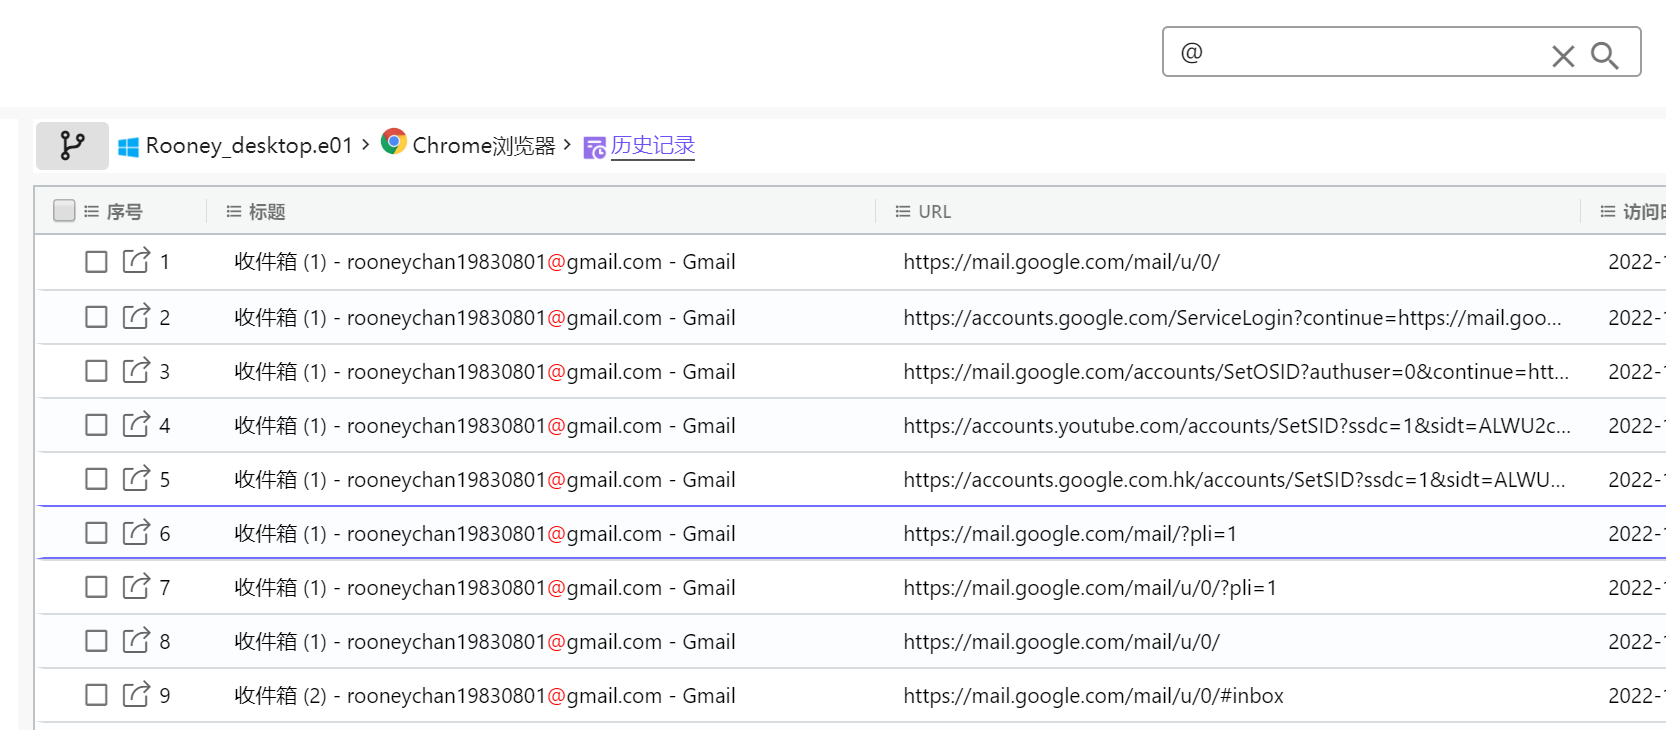Screen dimensions: 1666x730
Task: Click the history record icon in breadcrumb
Action: click(x=594, y=148)
